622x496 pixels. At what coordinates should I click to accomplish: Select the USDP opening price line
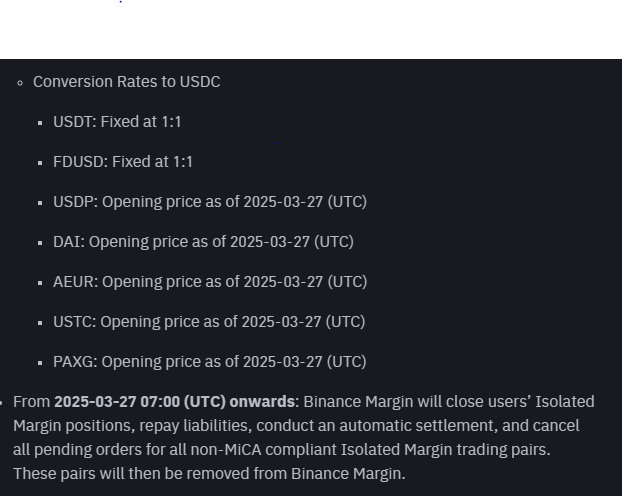(210, 202)
